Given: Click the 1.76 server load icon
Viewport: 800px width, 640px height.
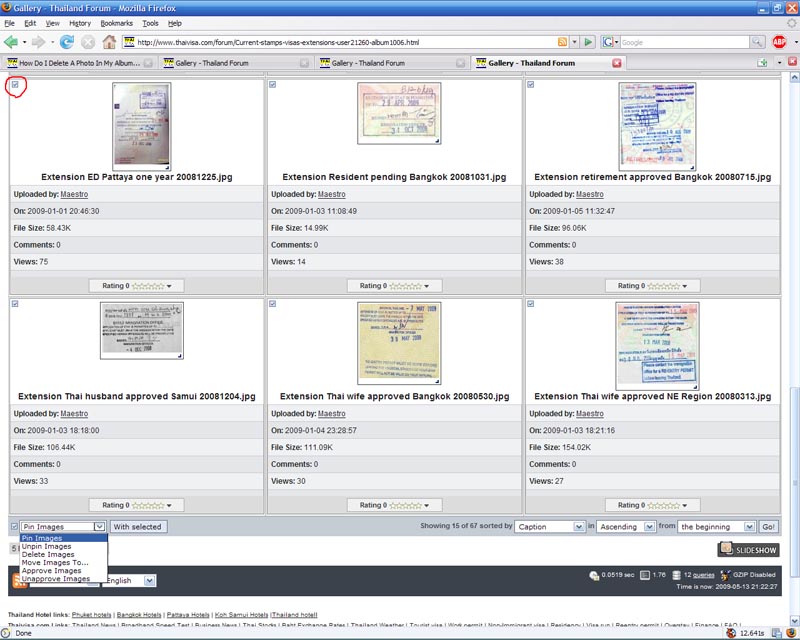Looking at the screenshot, I should 645,575.
